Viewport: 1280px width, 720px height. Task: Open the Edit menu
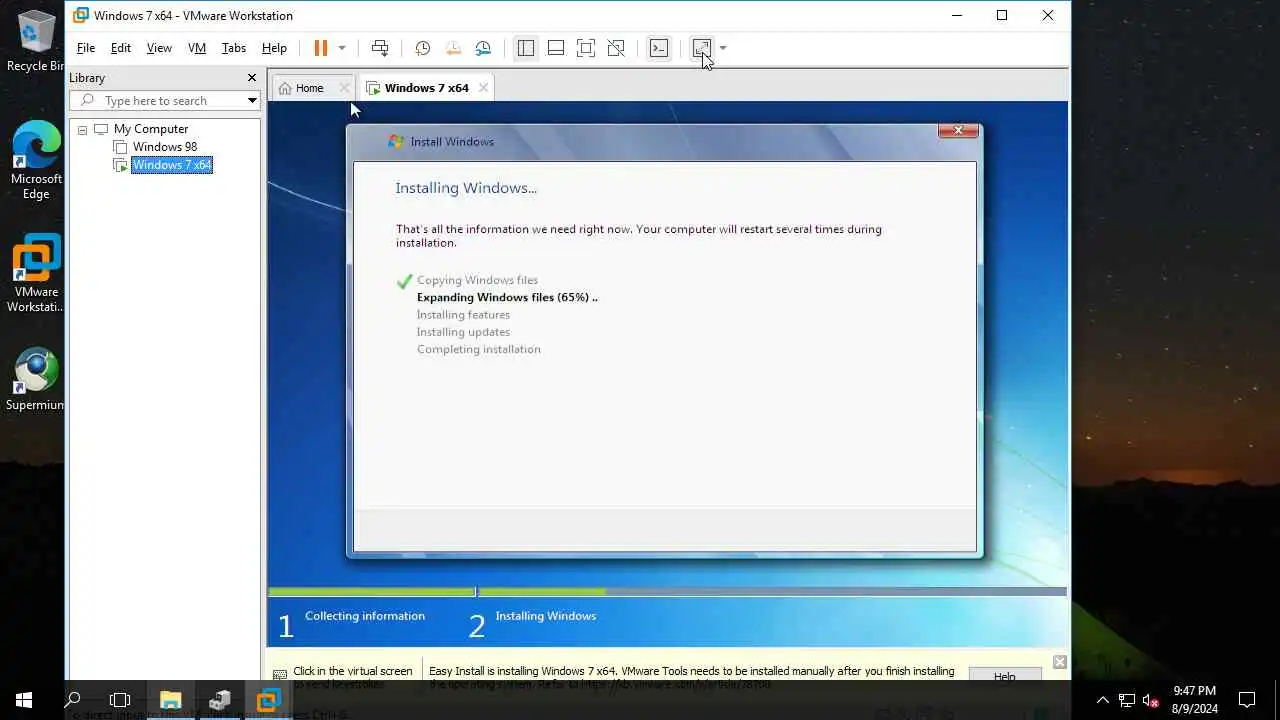pyautogui.click(x=121, y=48)
